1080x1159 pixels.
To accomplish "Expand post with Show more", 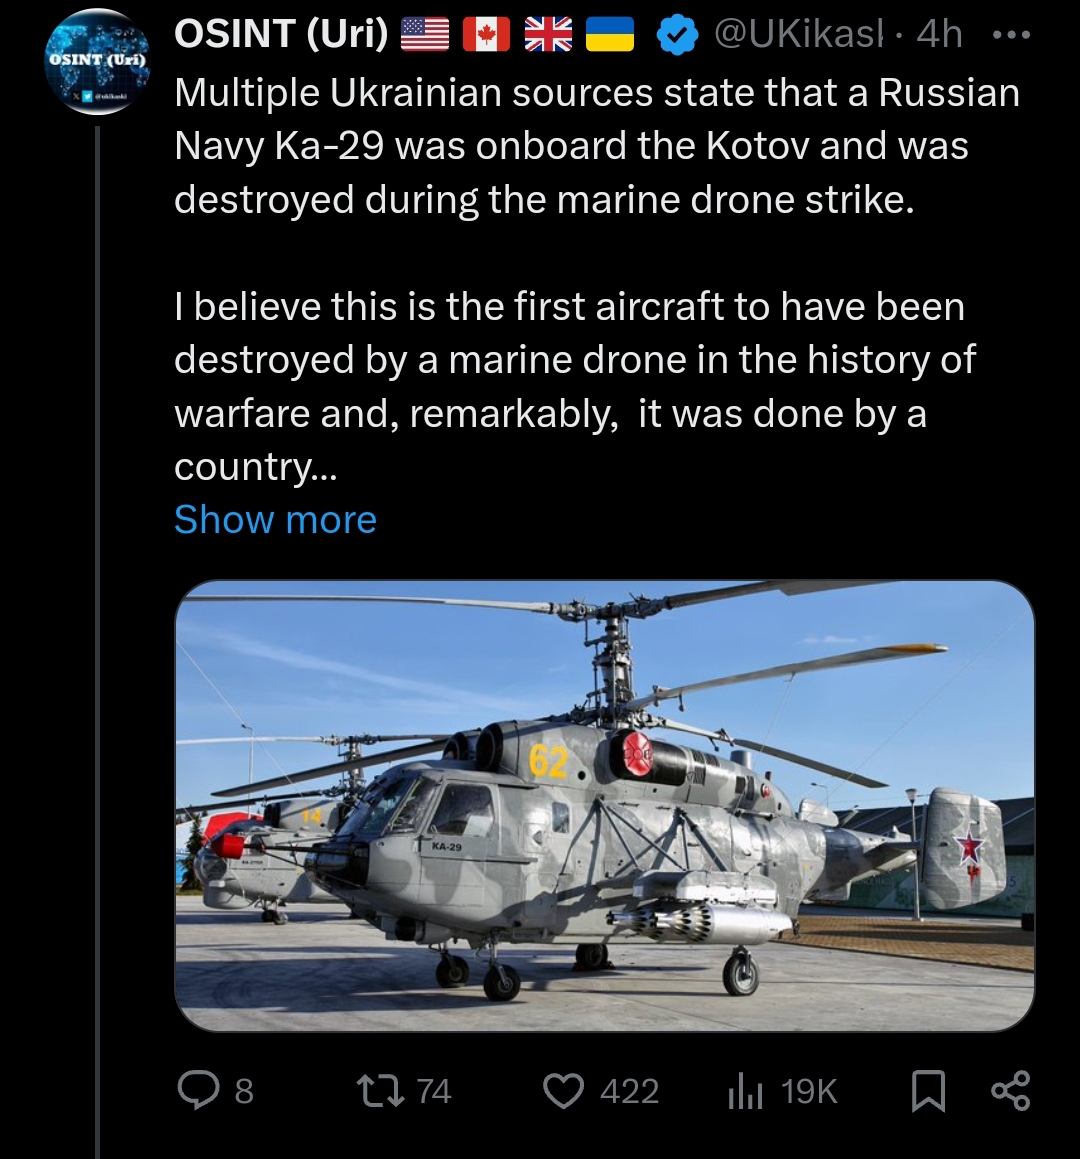I will tap(275, 520).
